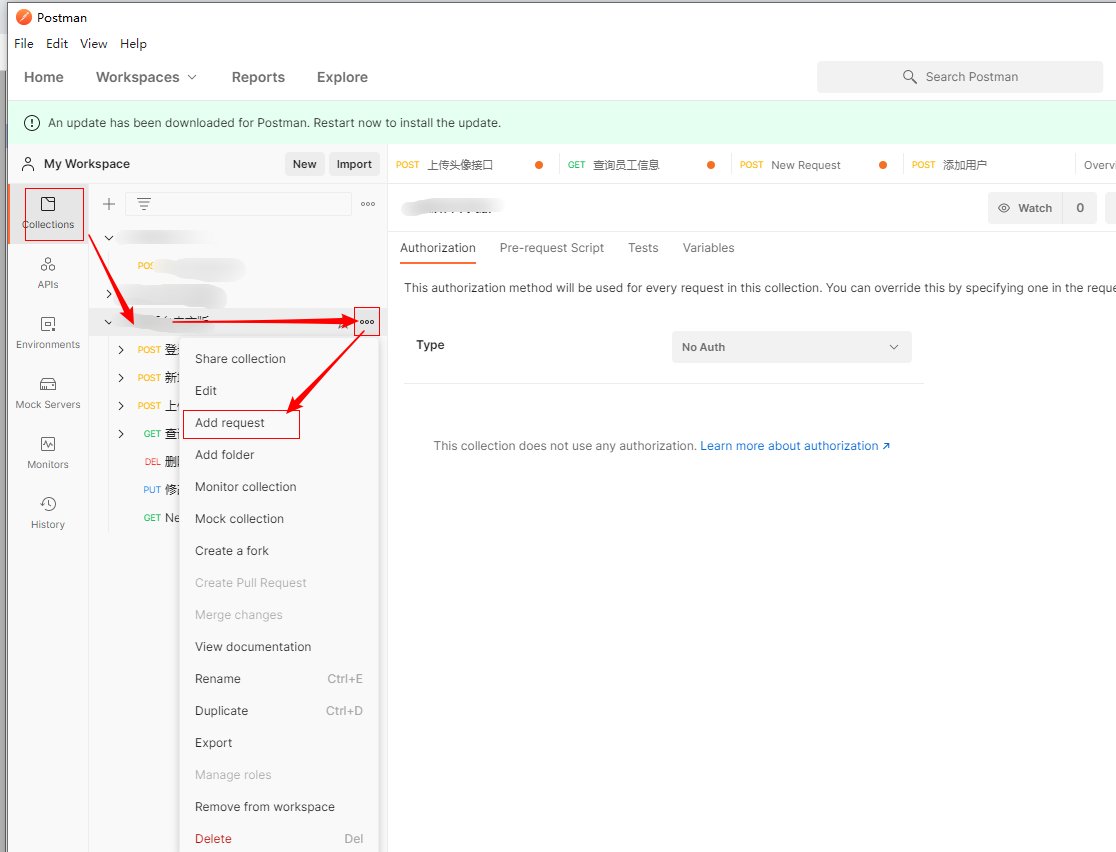Image resolution: width=1116 pixels, height=852 pixels.
Task: Open the Edit menu in menu bar
Action: pos(57,43)
